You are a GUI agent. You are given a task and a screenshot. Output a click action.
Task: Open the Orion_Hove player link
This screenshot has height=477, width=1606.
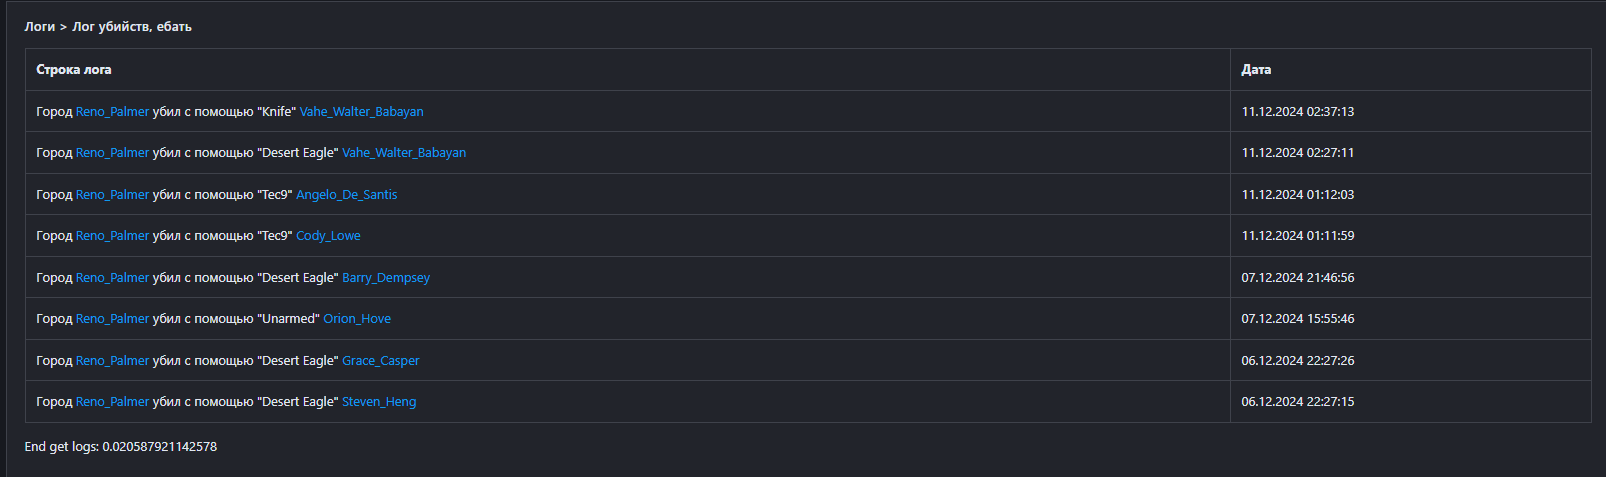357,319
